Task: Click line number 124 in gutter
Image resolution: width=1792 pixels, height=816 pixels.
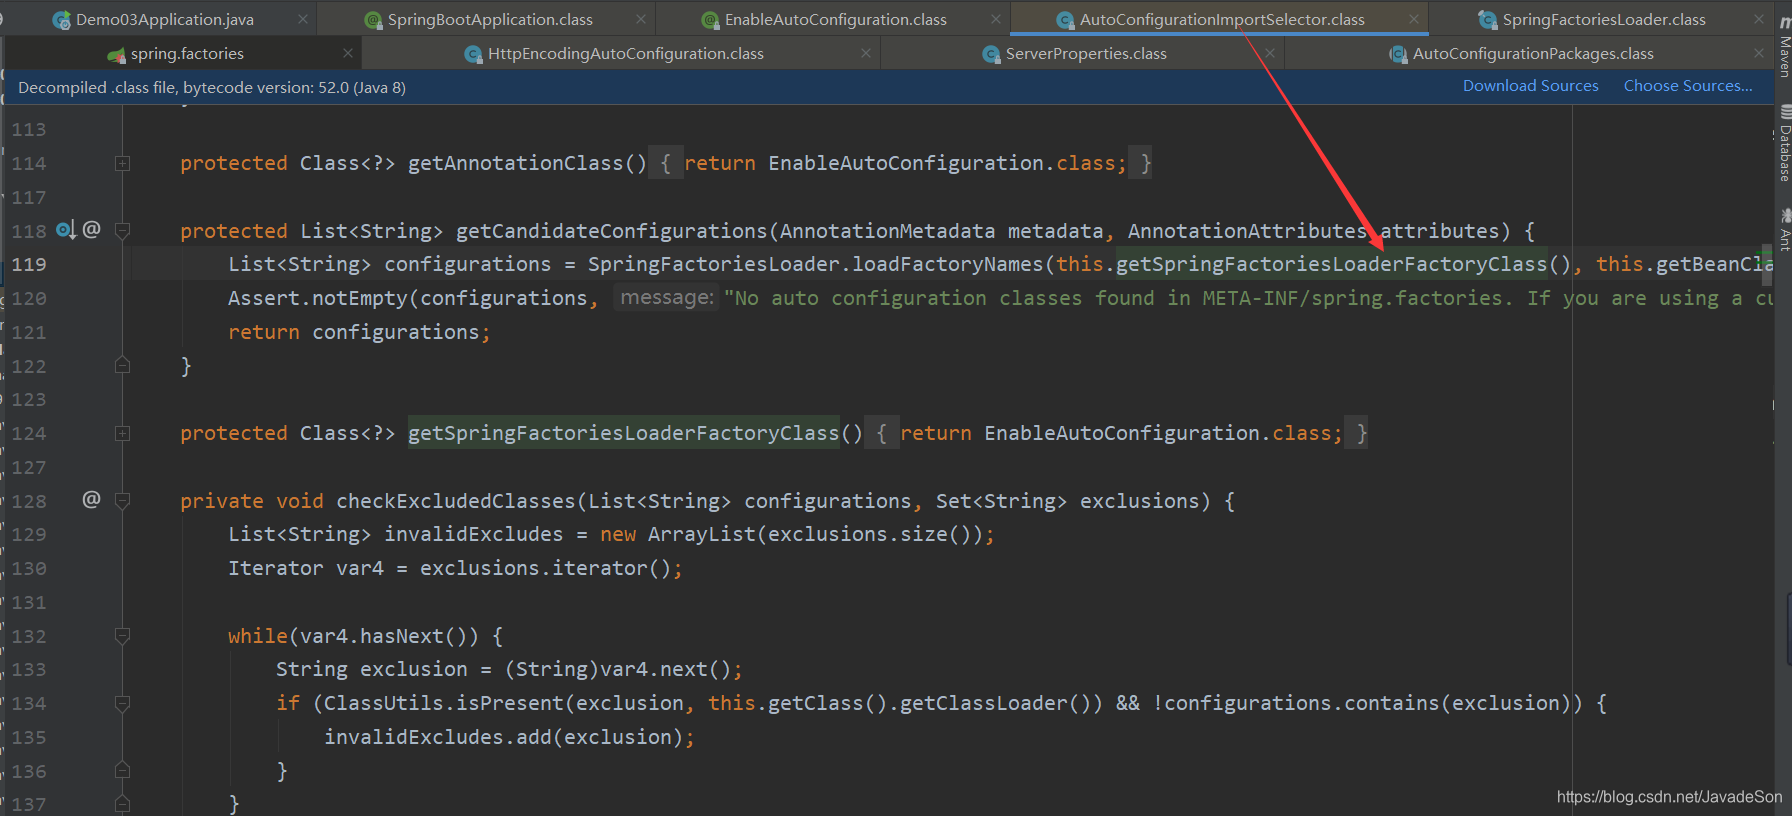Action: (29, 433)
